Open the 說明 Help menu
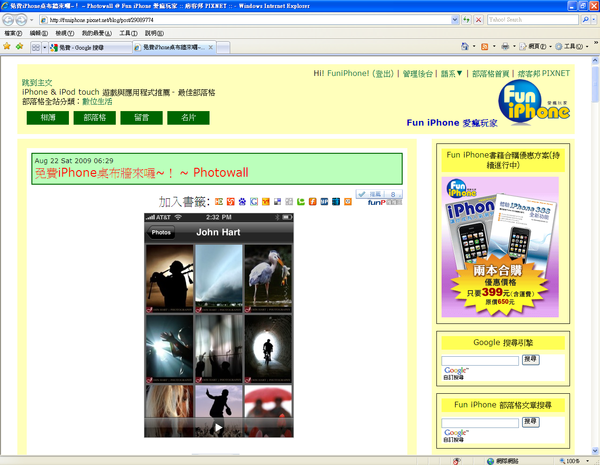This screenshot has width=600, height=465. pos(154,33)
